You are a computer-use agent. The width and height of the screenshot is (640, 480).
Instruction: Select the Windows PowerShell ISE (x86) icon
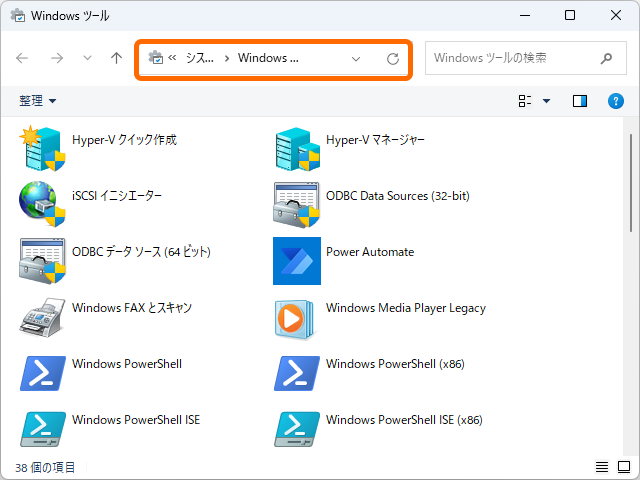coord(297,429)
